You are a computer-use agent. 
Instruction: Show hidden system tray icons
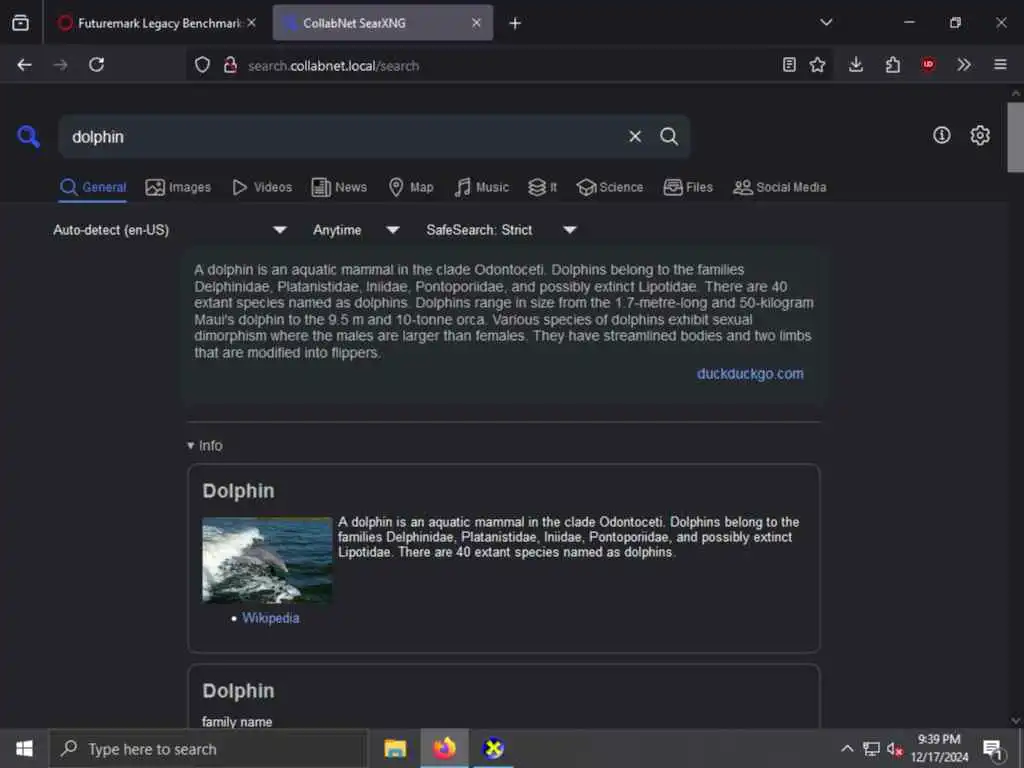(846, 749)
